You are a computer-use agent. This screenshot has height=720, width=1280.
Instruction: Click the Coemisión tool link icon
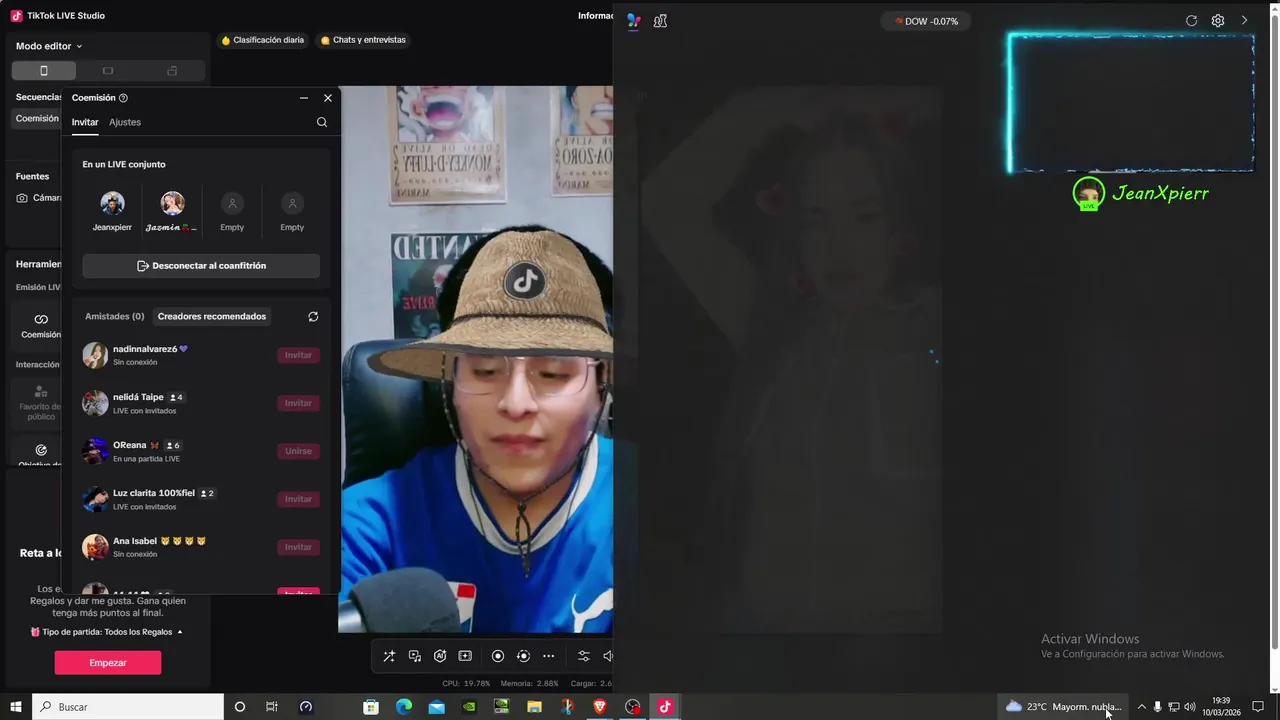coord(41,319)
